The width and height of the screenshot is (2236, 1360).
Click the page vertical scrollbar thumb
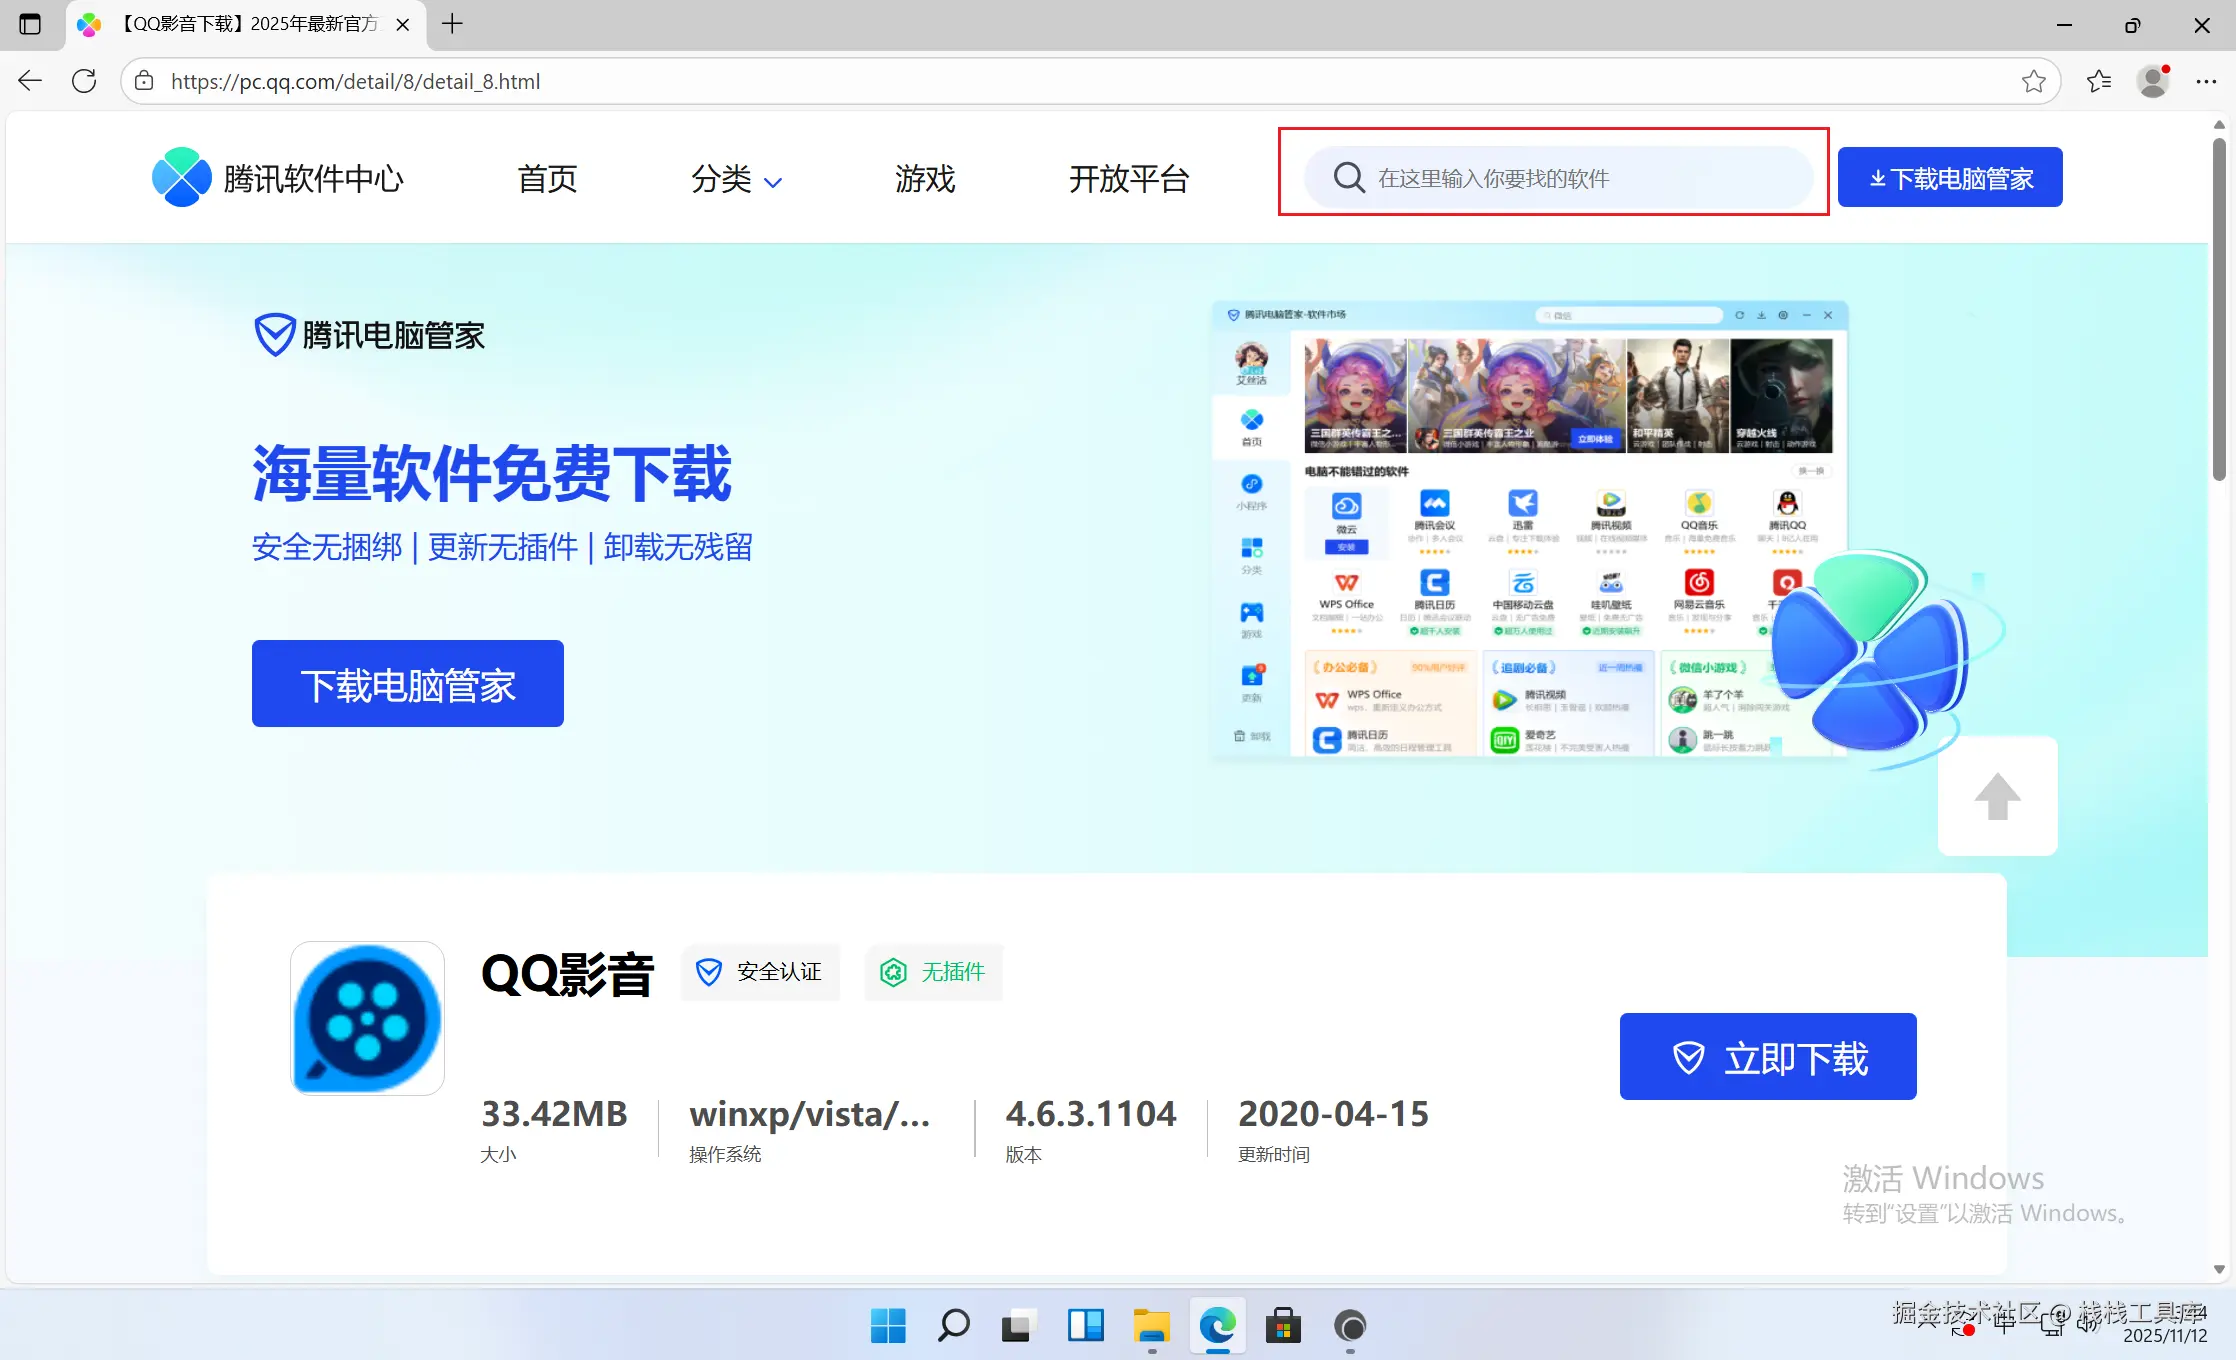tap(2218, 310)
